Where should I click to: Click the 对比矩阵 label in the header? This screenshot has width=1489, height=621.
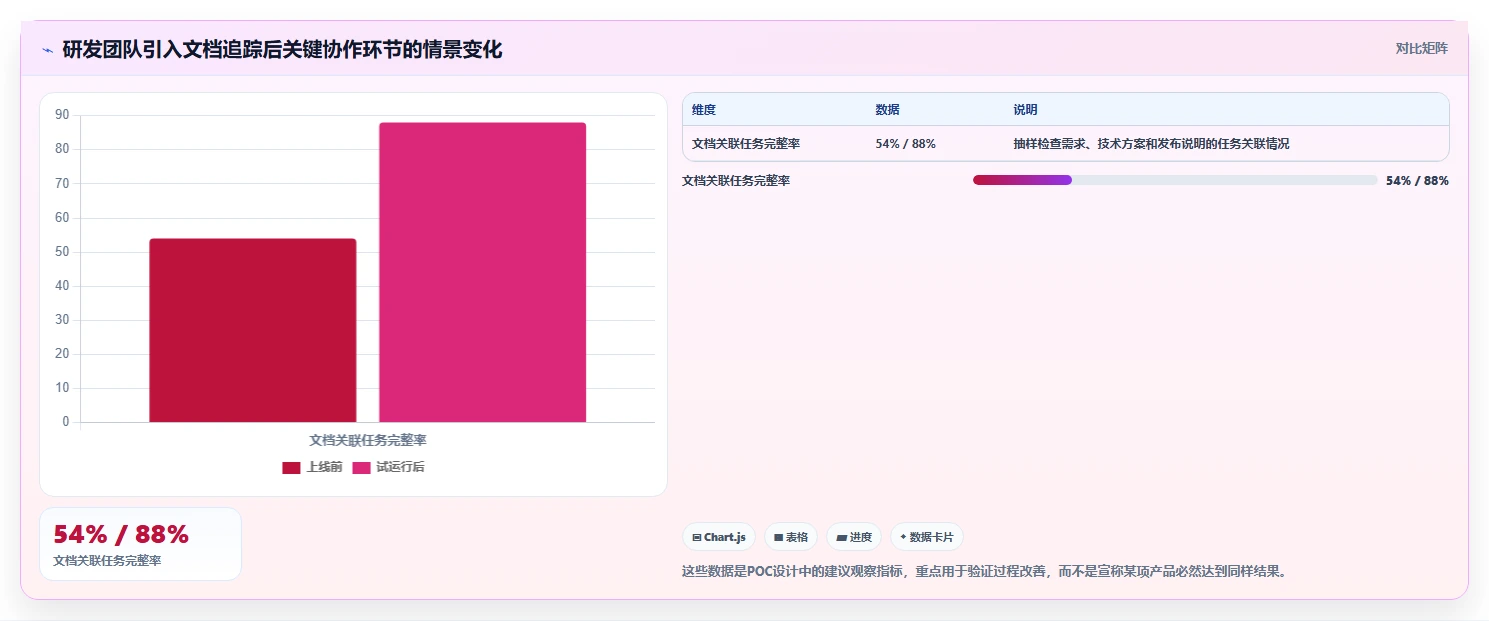pyautogui.click(x=1421, y=48)
